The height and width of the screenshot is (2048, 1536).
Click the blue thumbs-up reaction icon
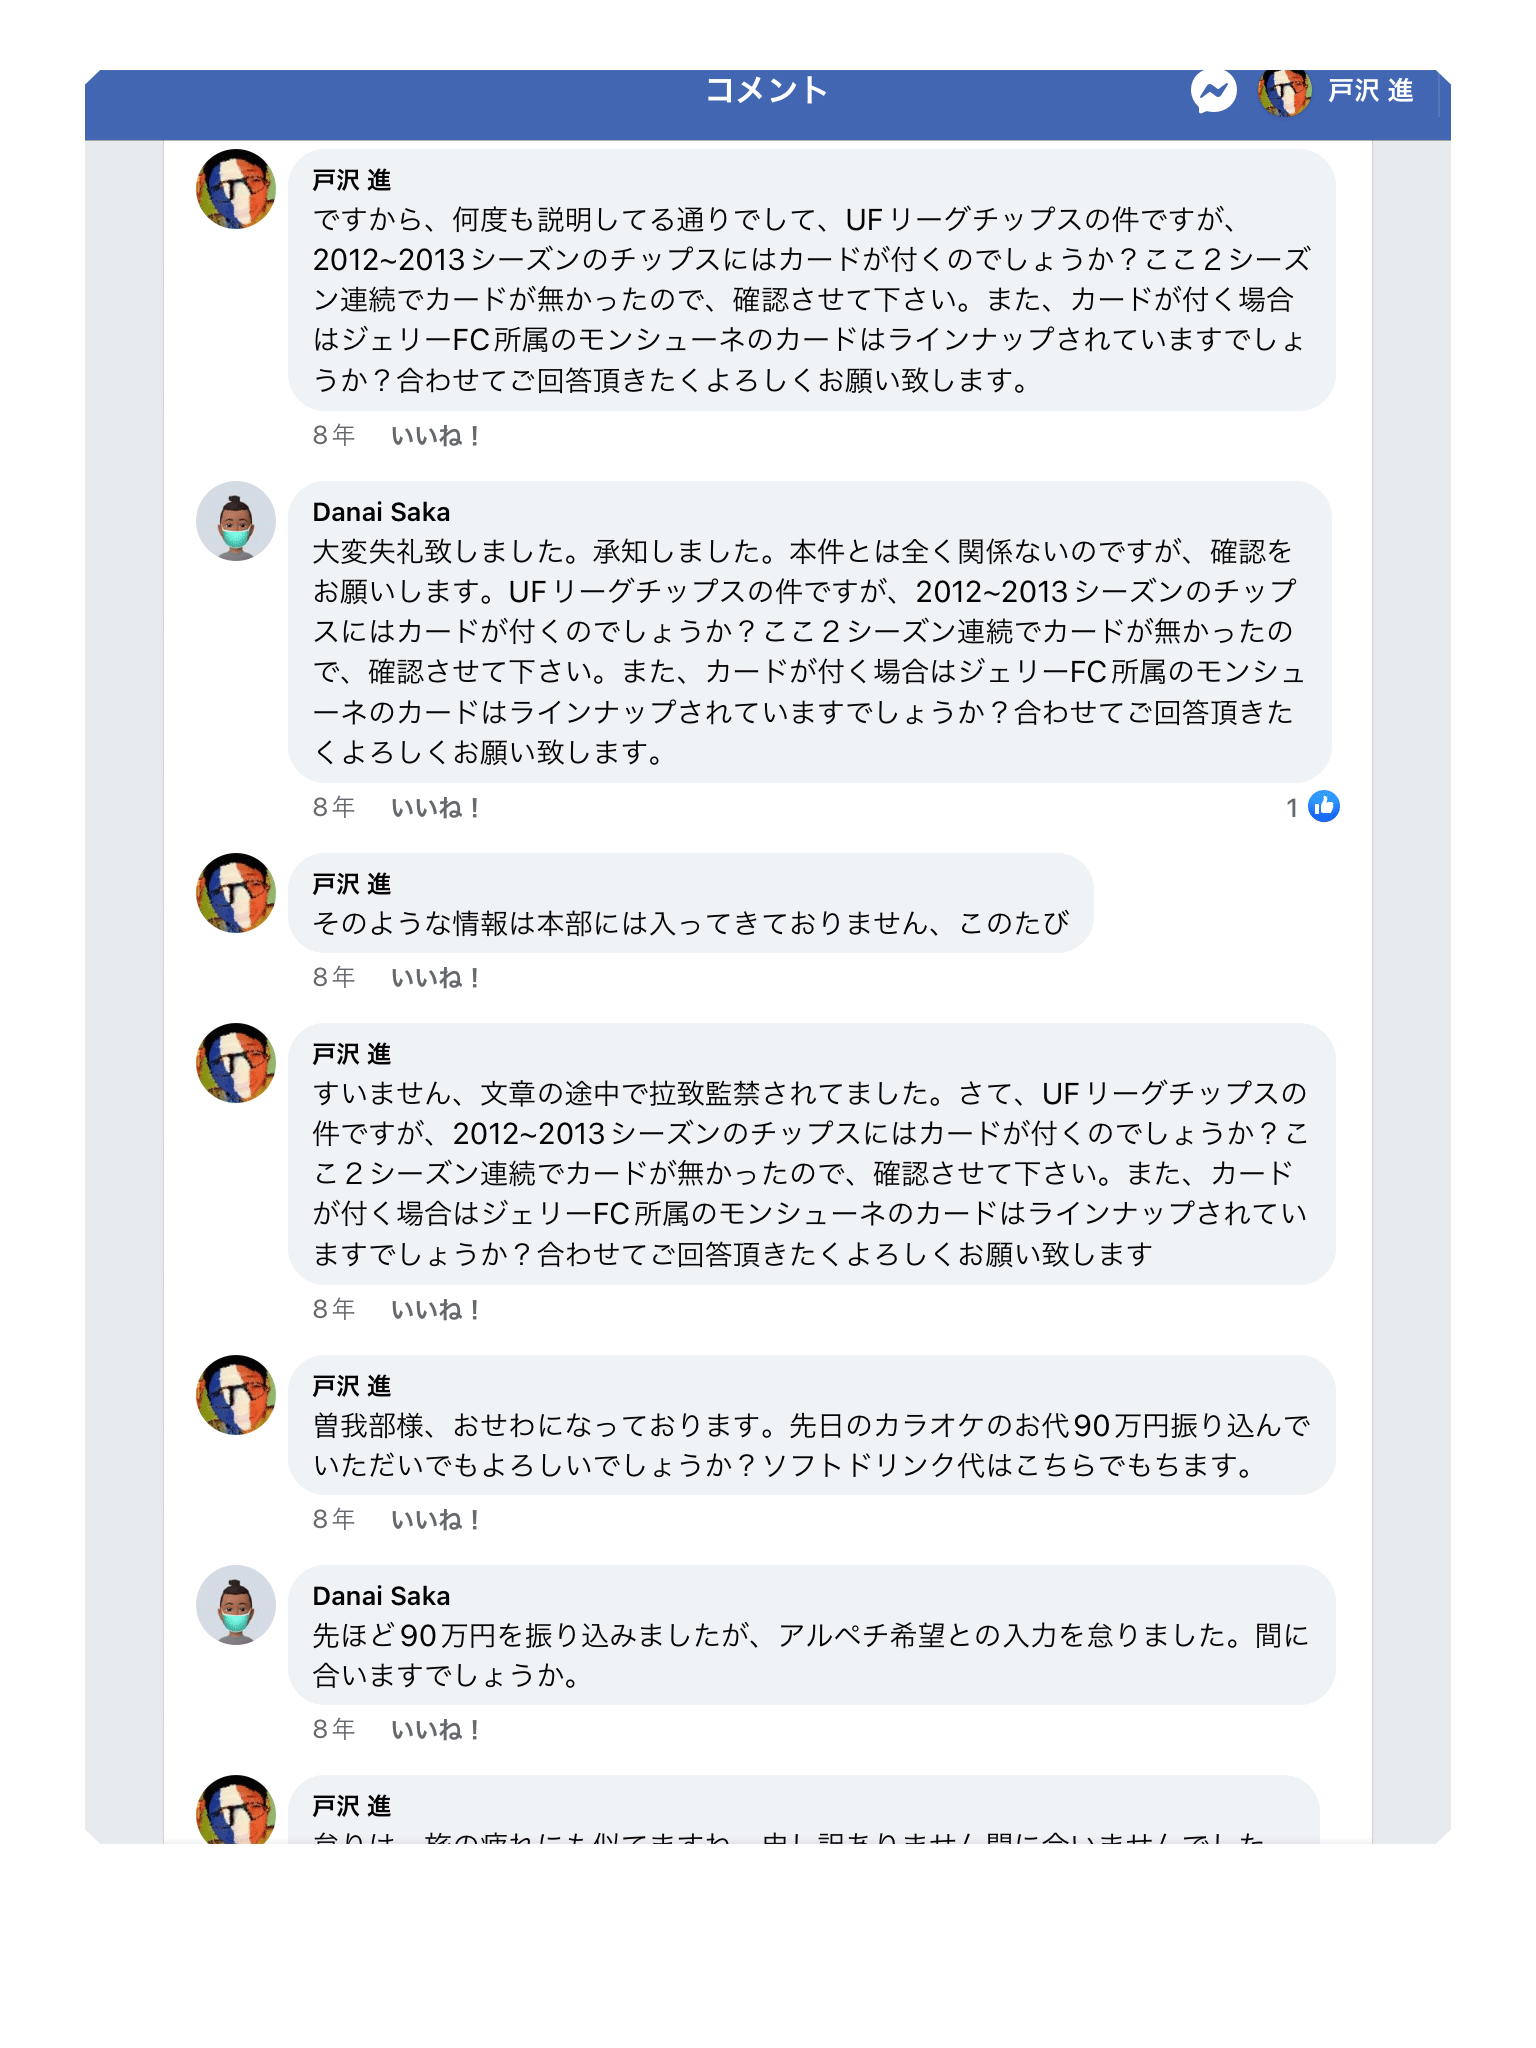coord(1324,806)
